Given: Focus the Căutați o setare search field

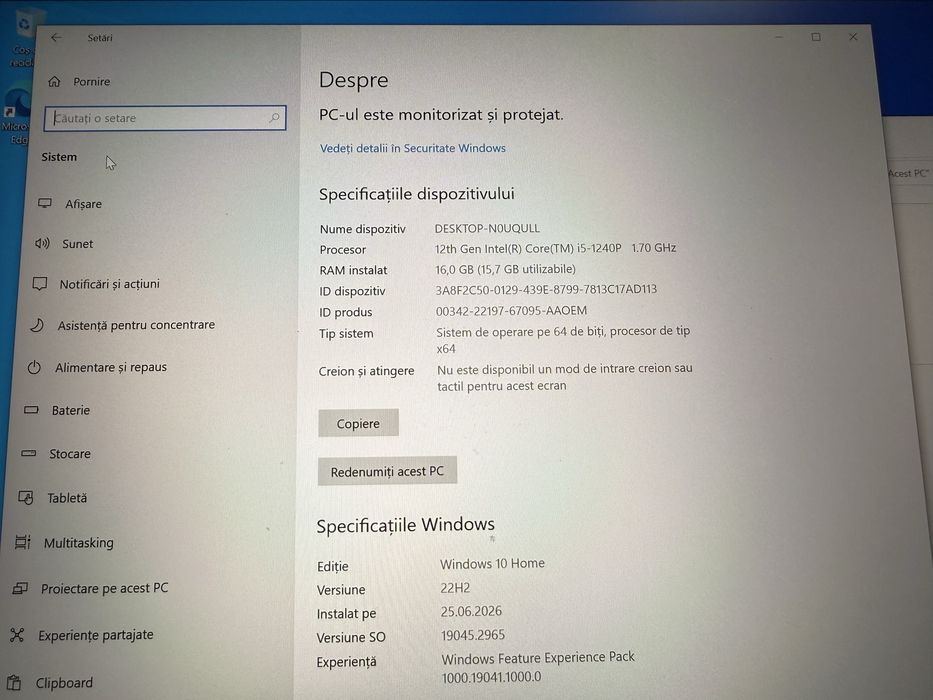Looking at the screenshot, I should tap(165, 118).
